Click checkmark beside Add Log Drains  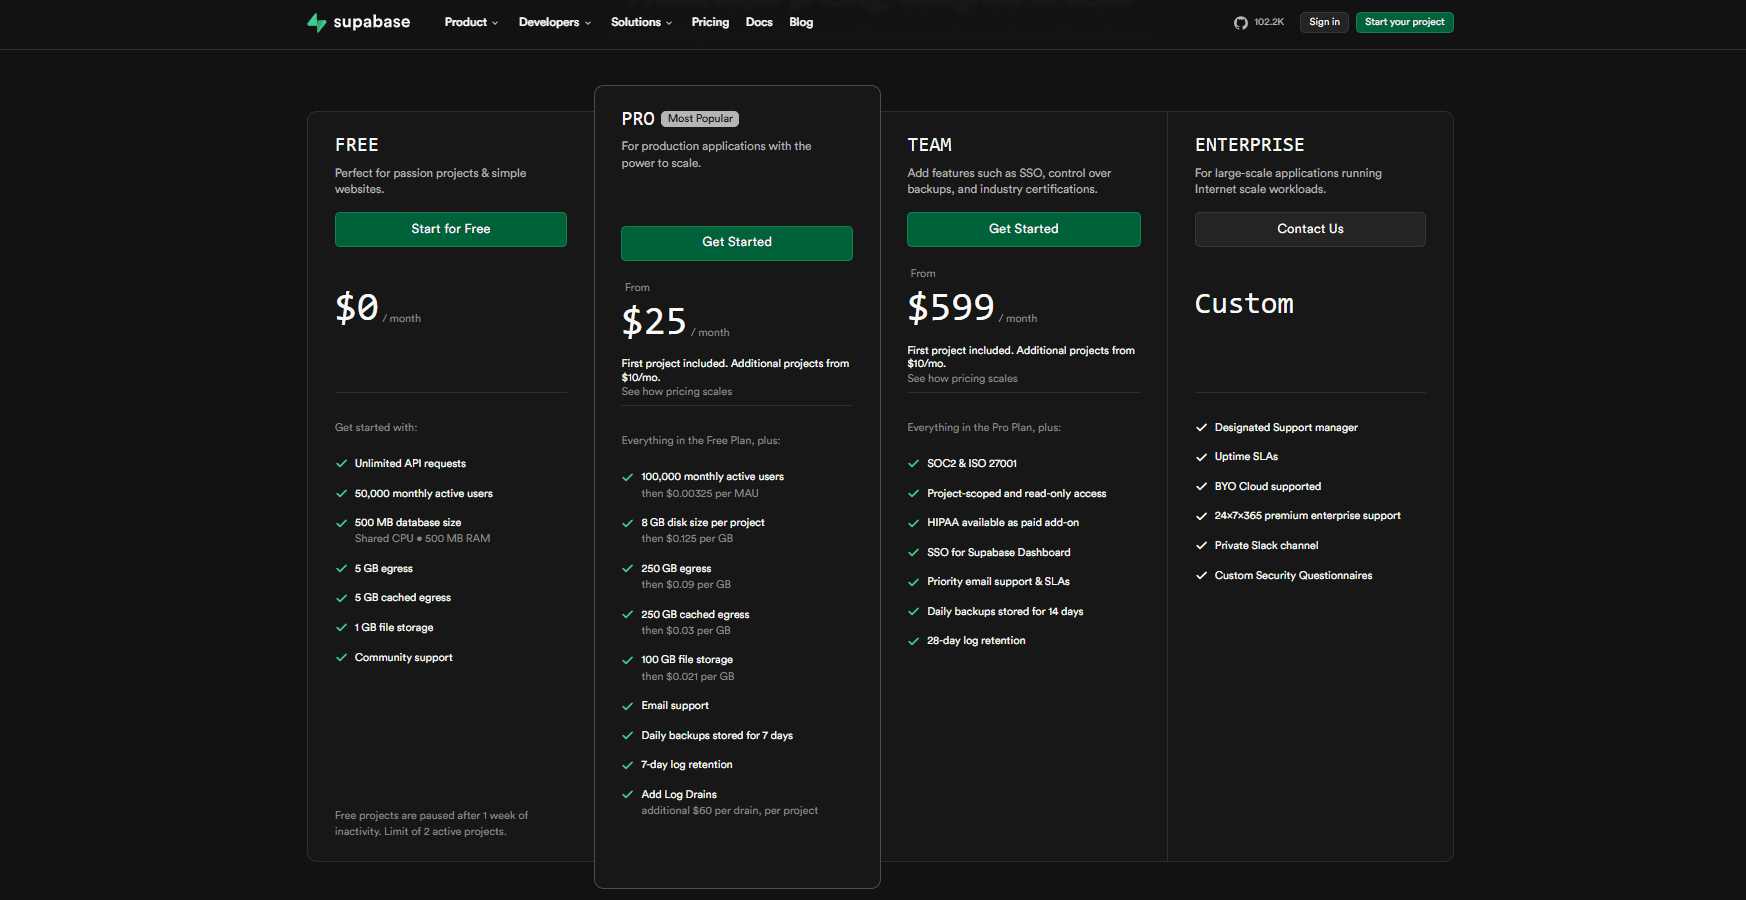[627, 795]
